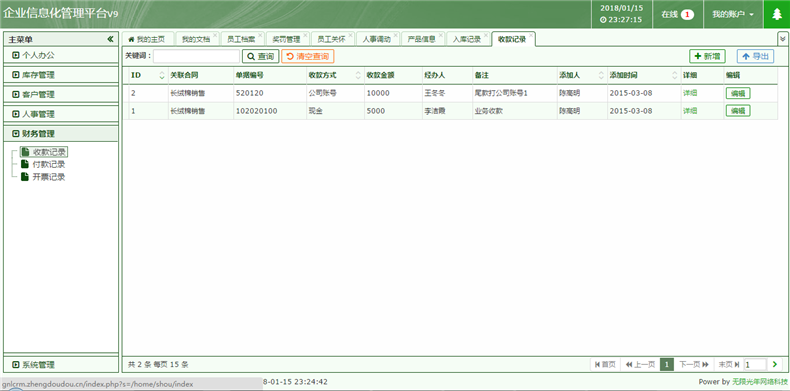Close the 员工档案 tab
Viewport: 790px width, 391px height.
pyautogui.click(x=260, y=35)
